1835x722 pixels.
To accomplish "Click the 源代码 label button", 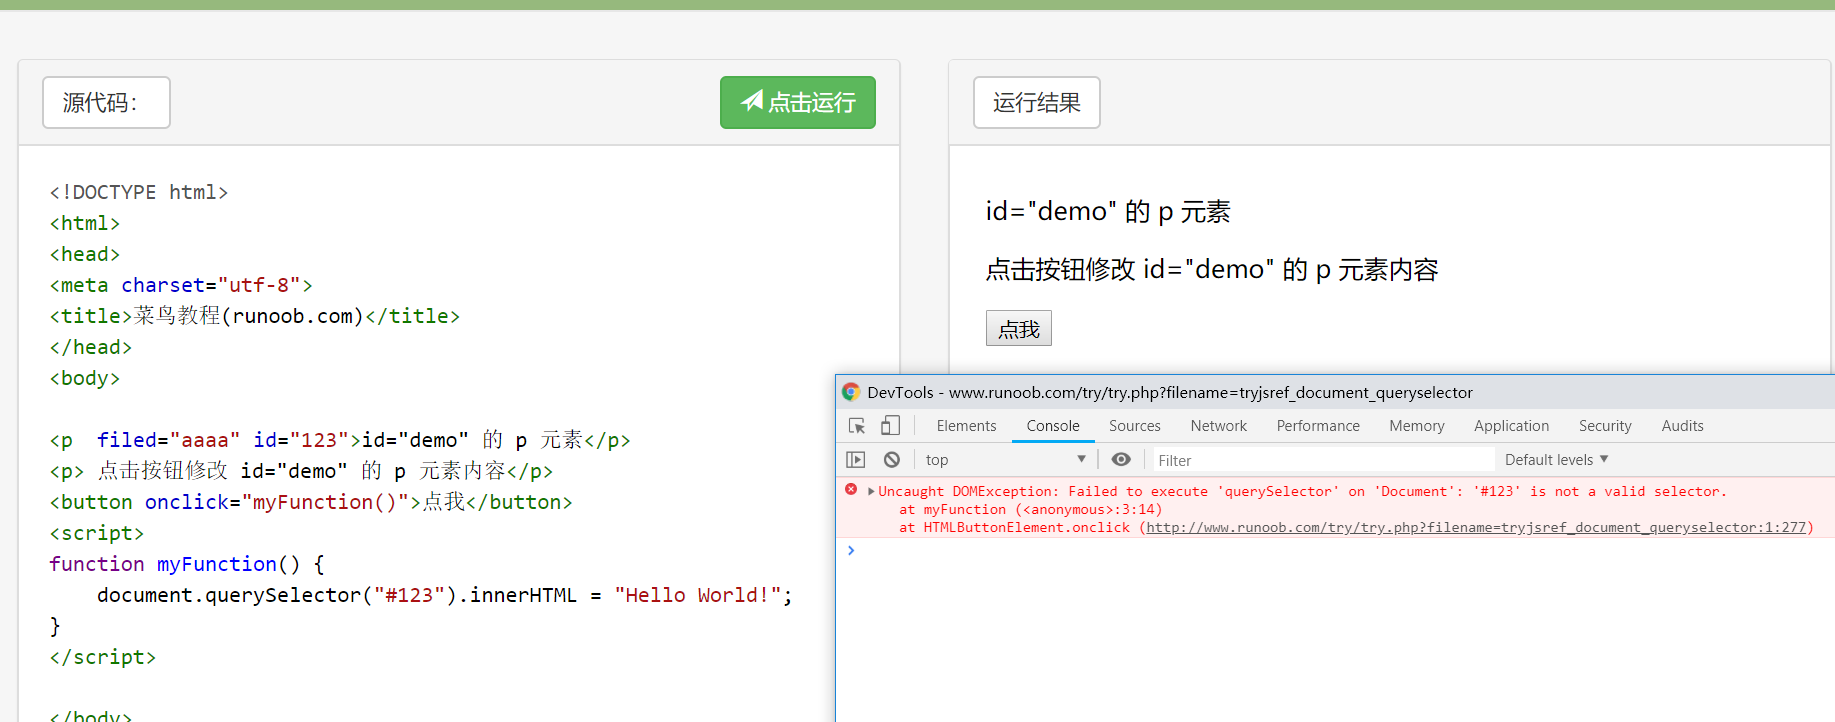I will click(106, 102).
